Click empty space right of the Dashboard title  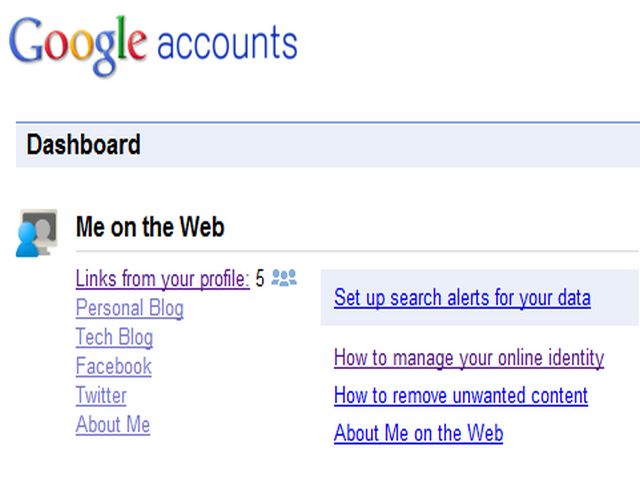point(400,145)
